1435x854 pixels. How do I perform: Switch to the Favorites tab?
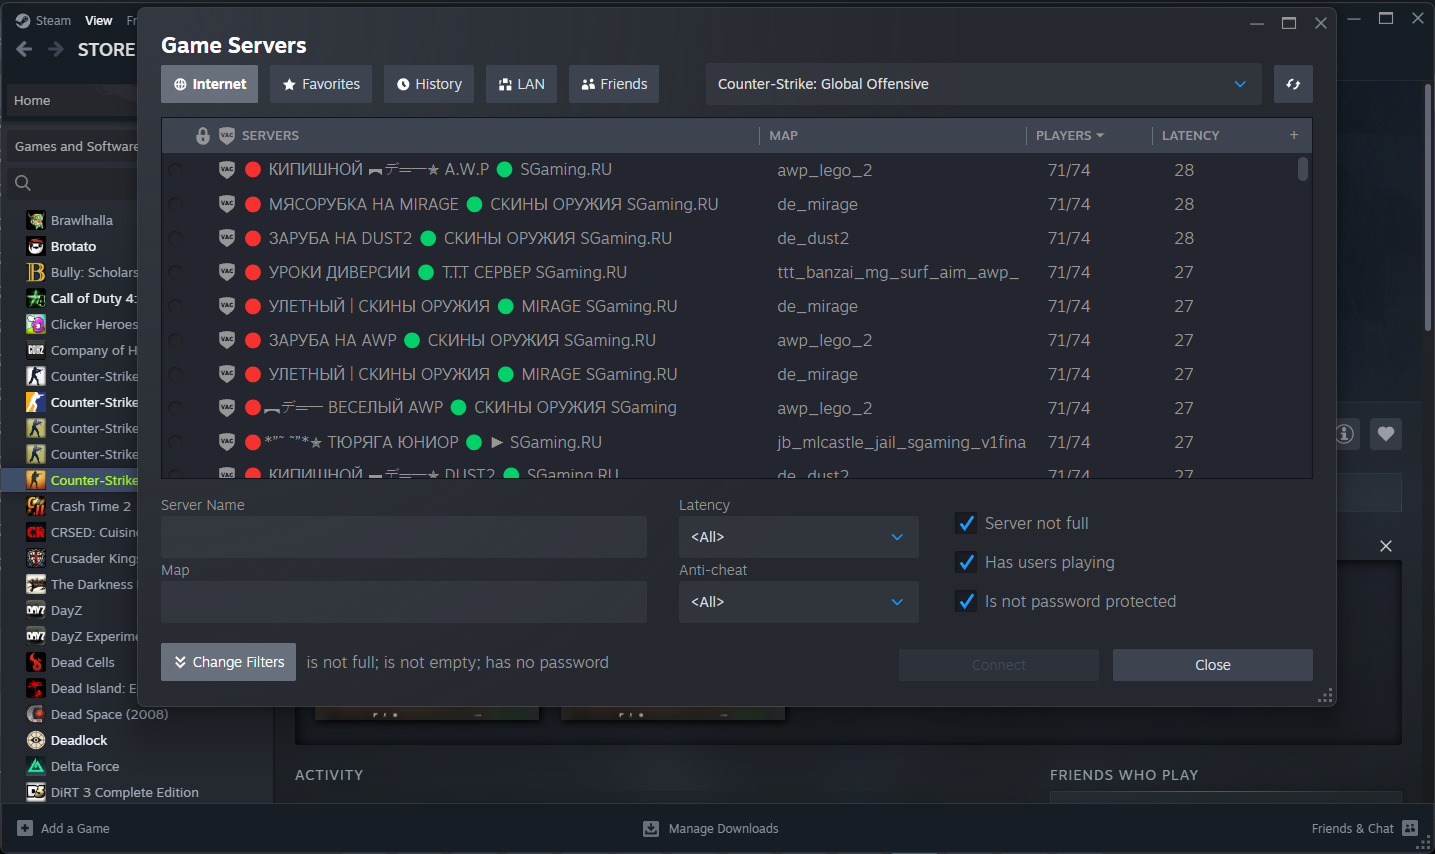pos(321,84)
